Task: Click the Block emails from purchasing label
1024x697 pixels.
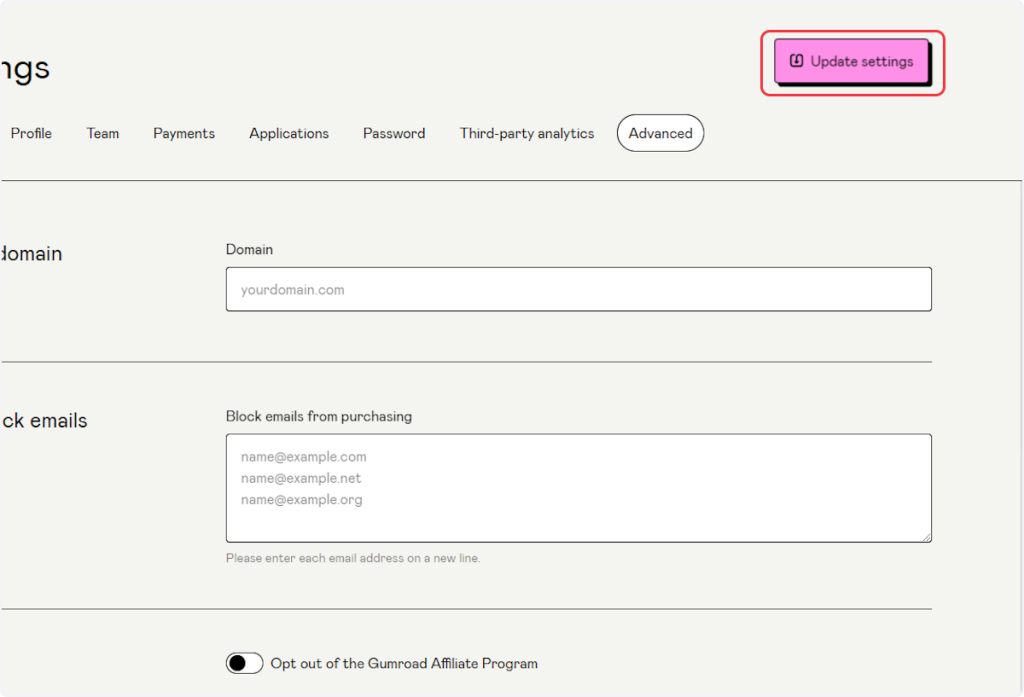Action: pyautogui.click(x=319, y=416)
